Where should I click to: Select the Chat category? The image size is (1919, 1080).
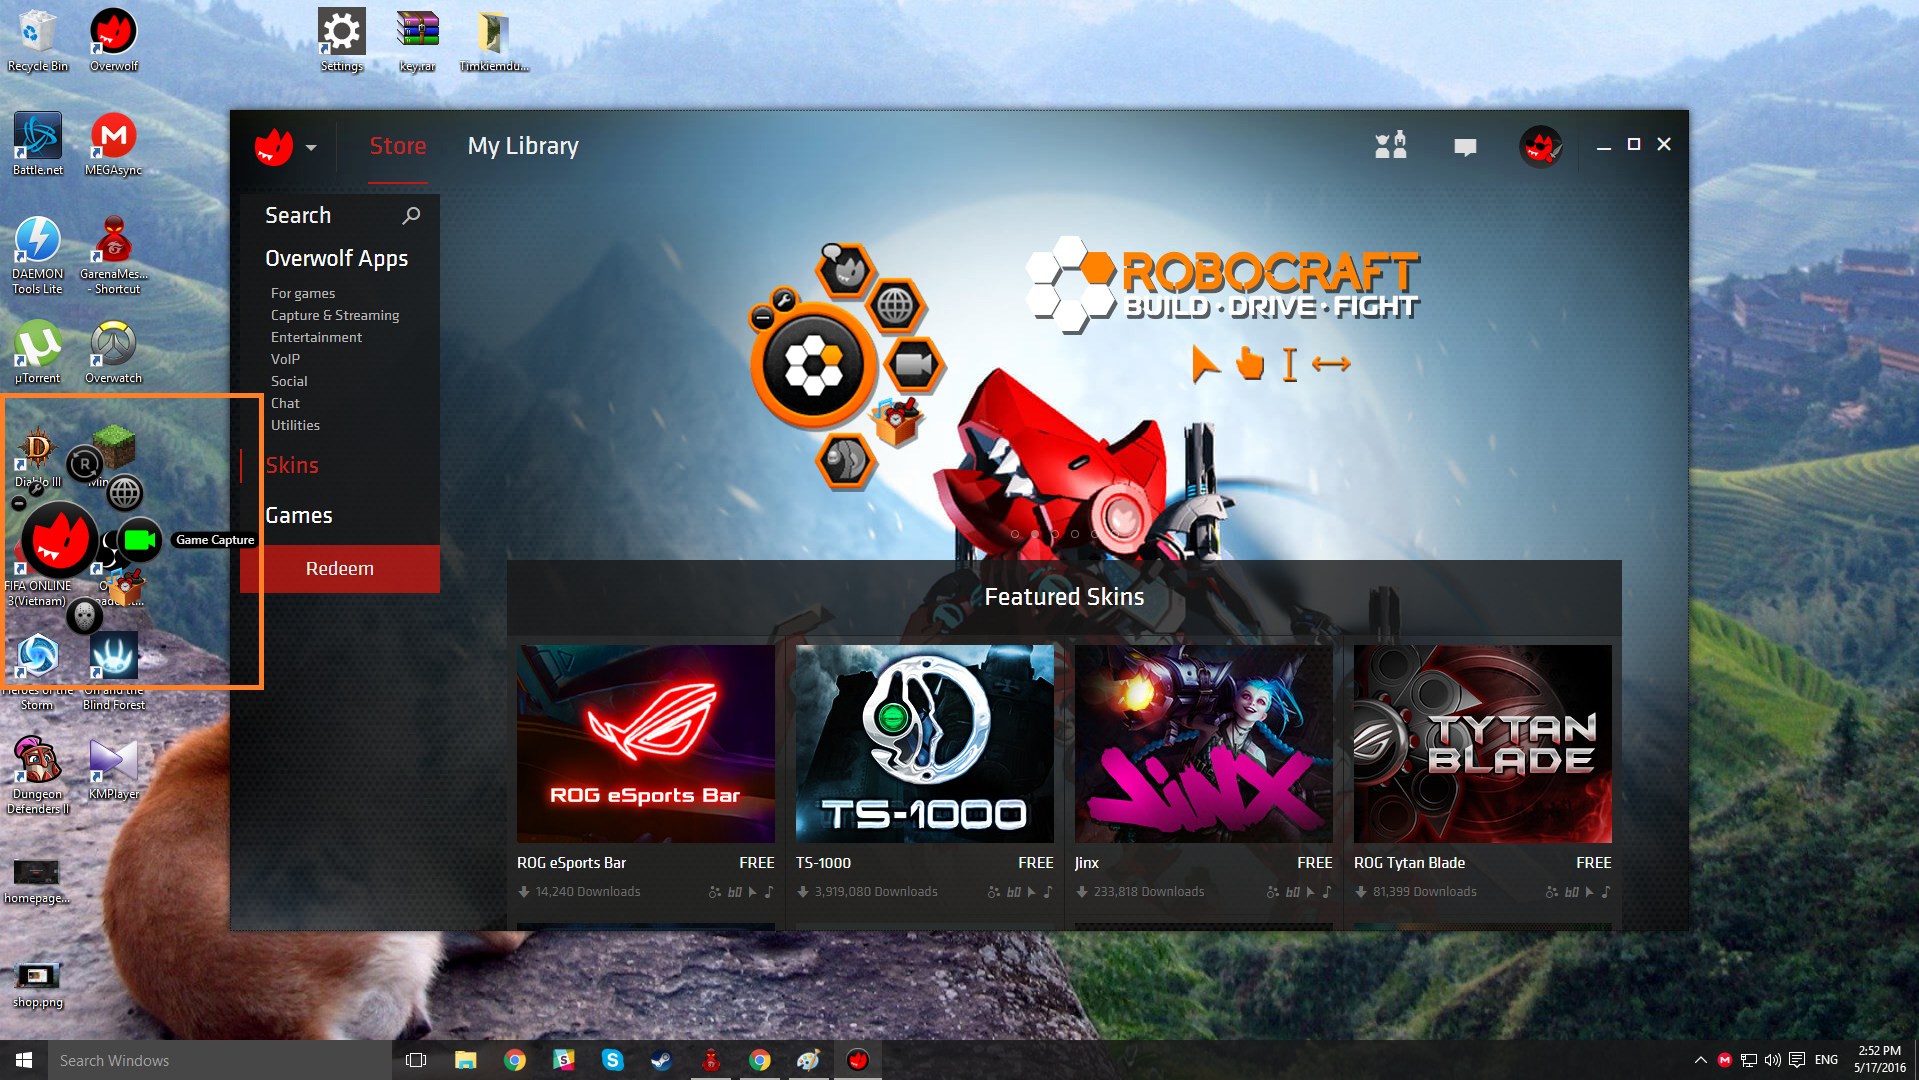pos(285,403)
